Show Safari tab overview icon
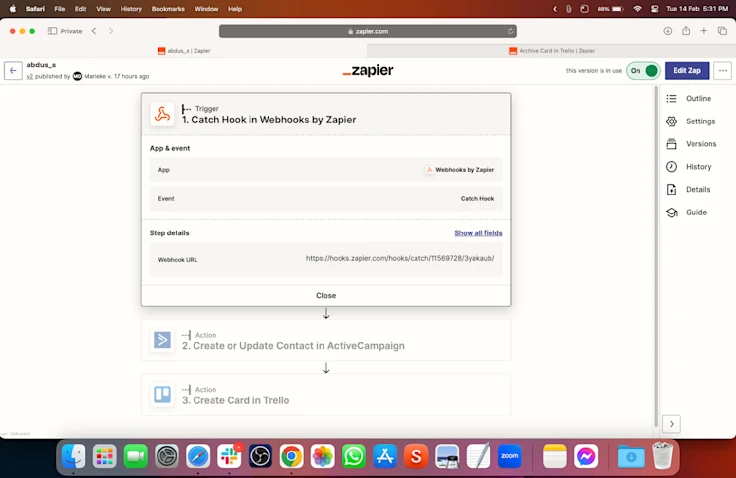Screen dimensions: 736x478 (722, 31)
